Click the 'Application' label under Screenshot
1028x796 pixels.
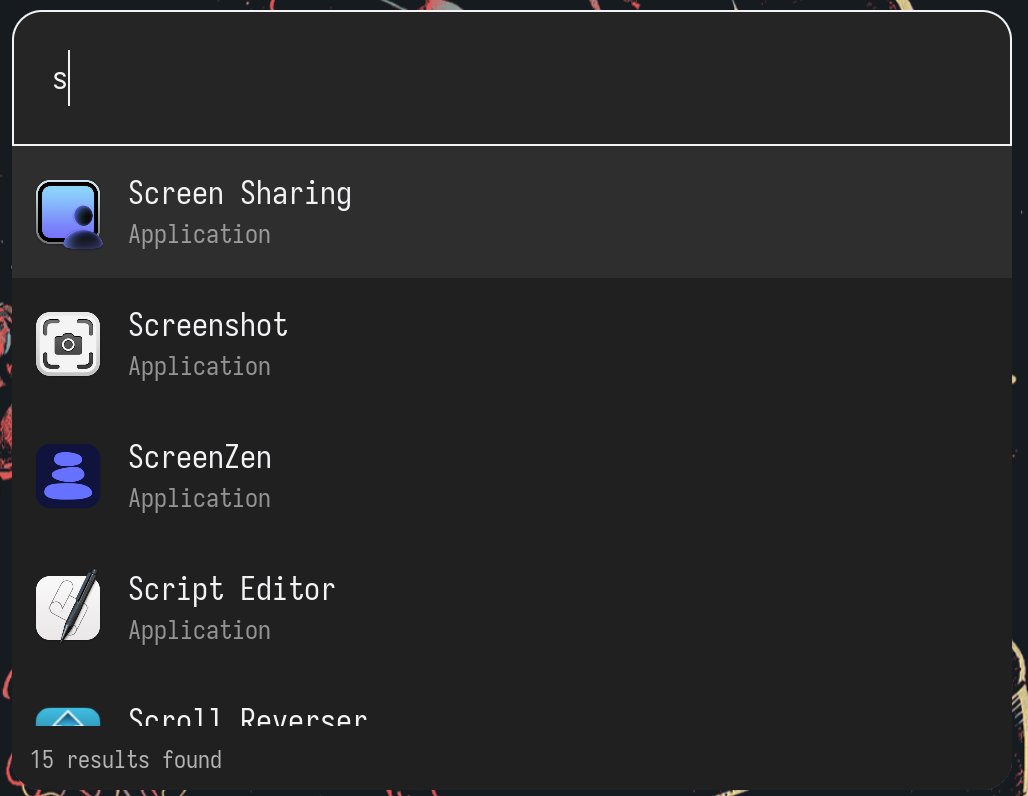199,366
